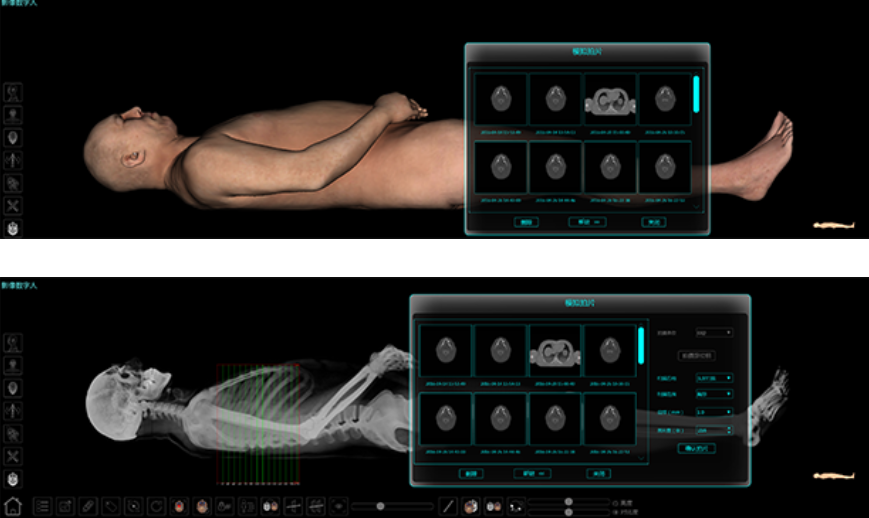The width and height of the screenshot is (869, 518).
Task: Click the tag icon in the bottom toolbar
Action: [x=111, y=506]
